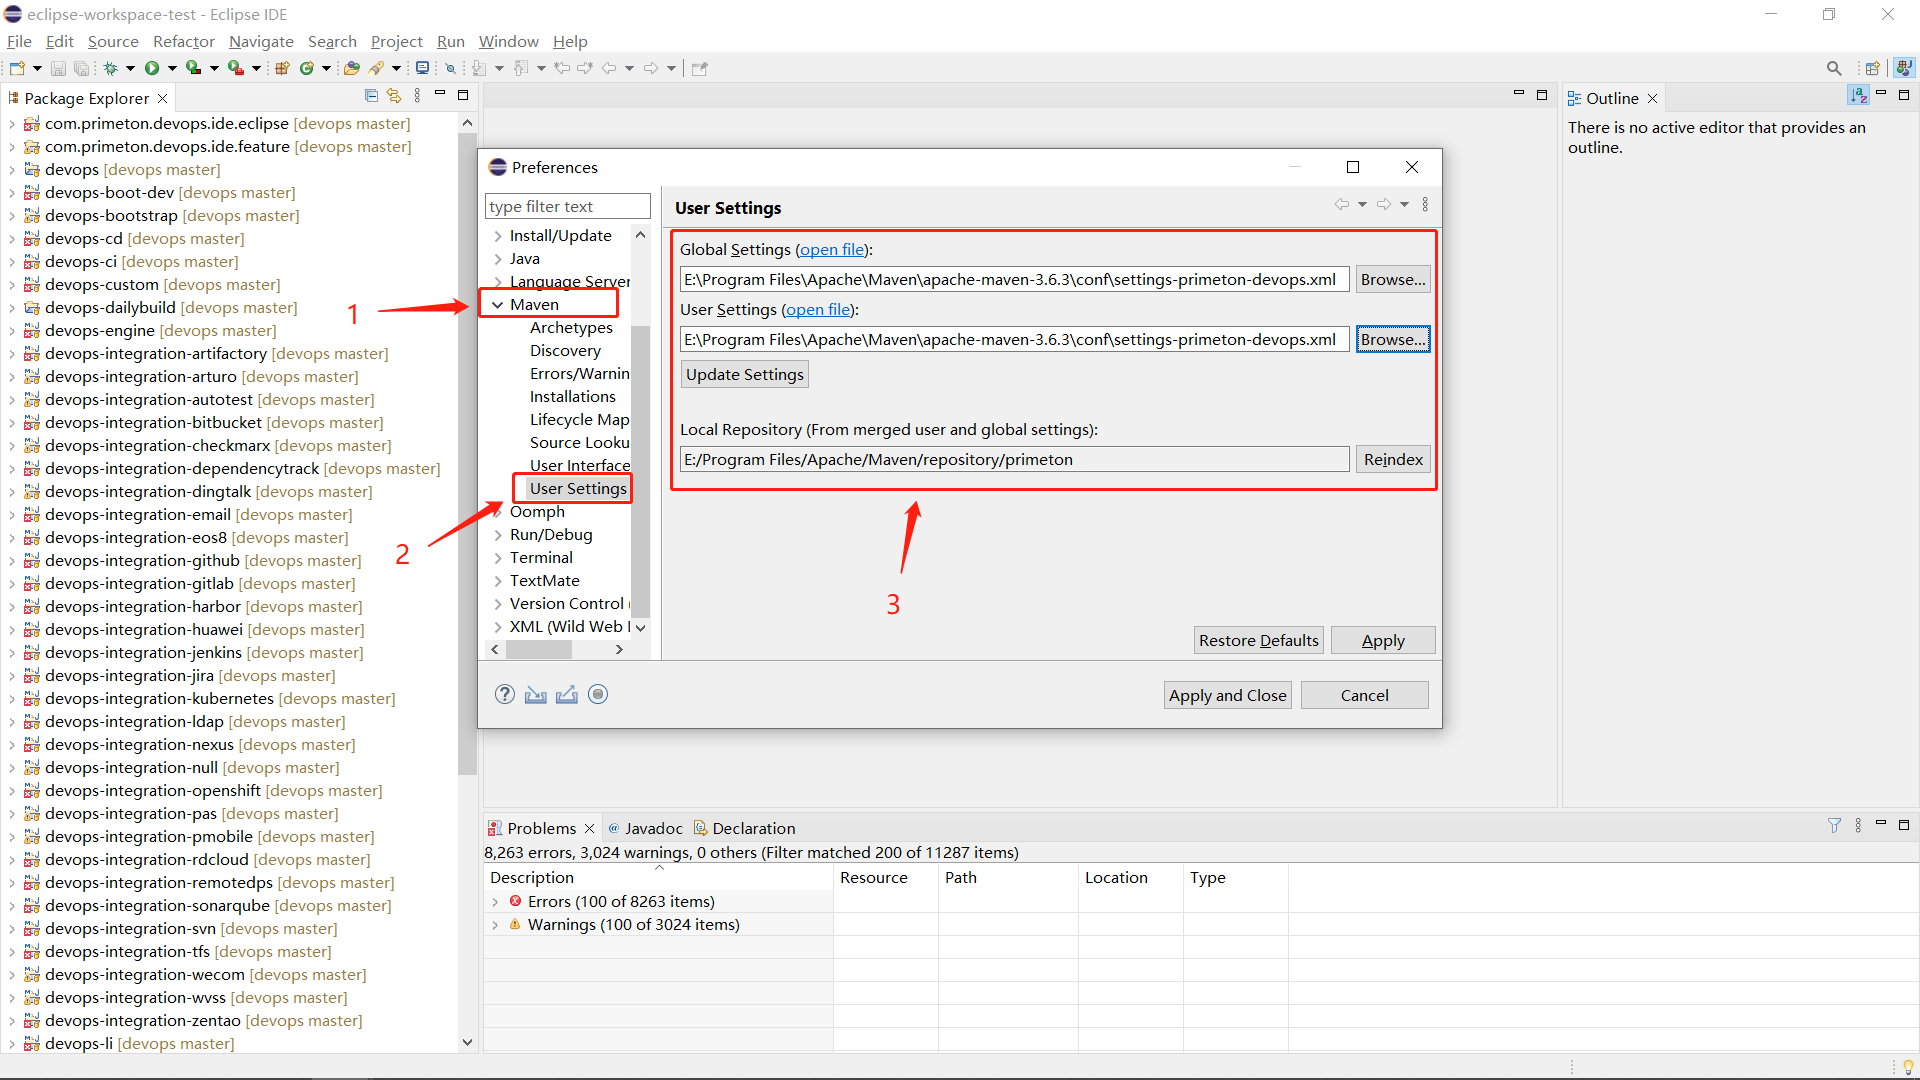The width and height of the screenshot is (1920, 1080).
Task: Click the New Java Package icon
Action: pos(282,68)
